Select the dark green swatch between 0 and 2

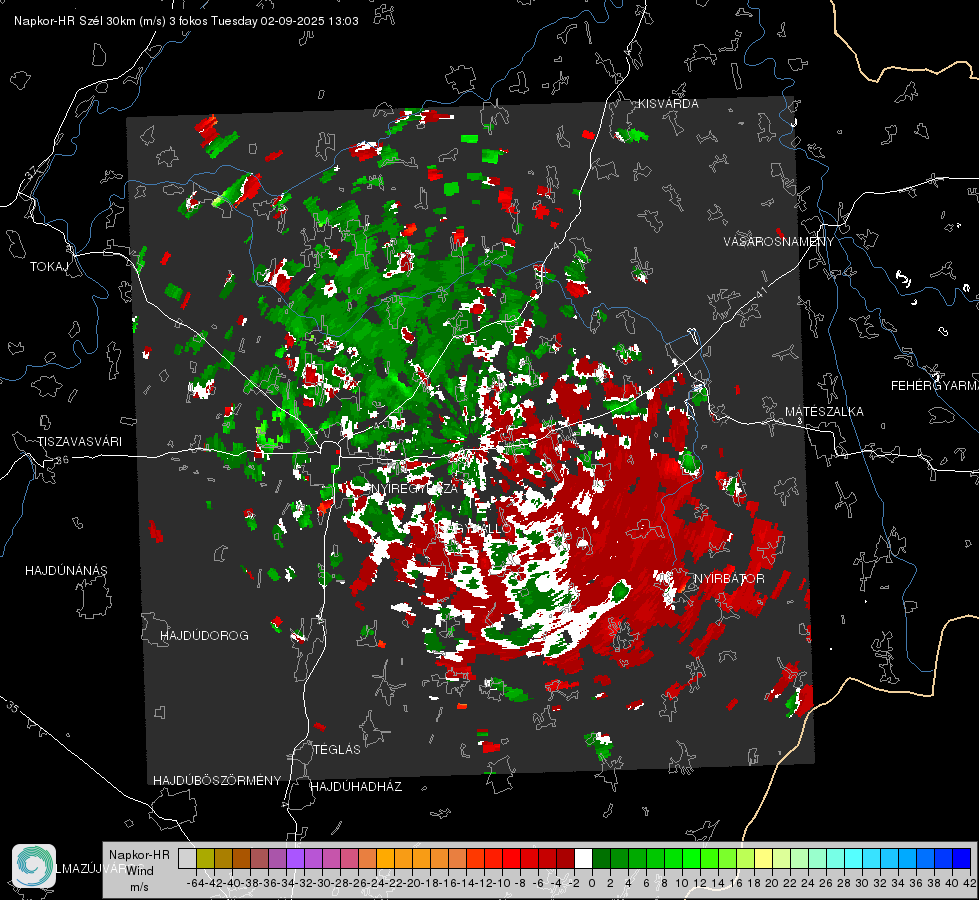(x=601, y=859)
